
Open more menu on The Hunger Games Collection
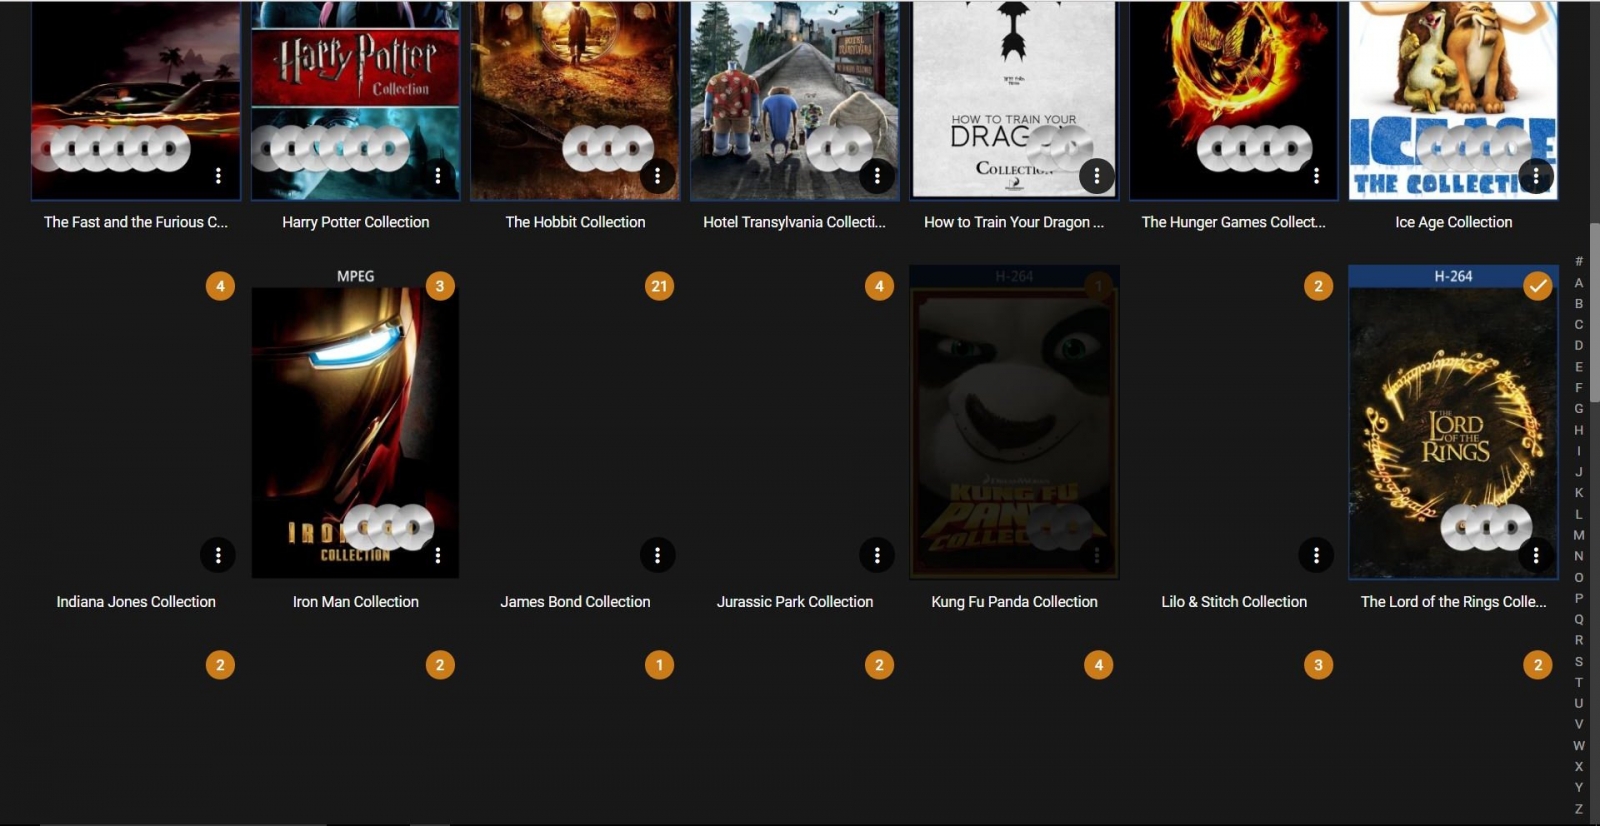pyautogui.click(x=1316, y=176)
